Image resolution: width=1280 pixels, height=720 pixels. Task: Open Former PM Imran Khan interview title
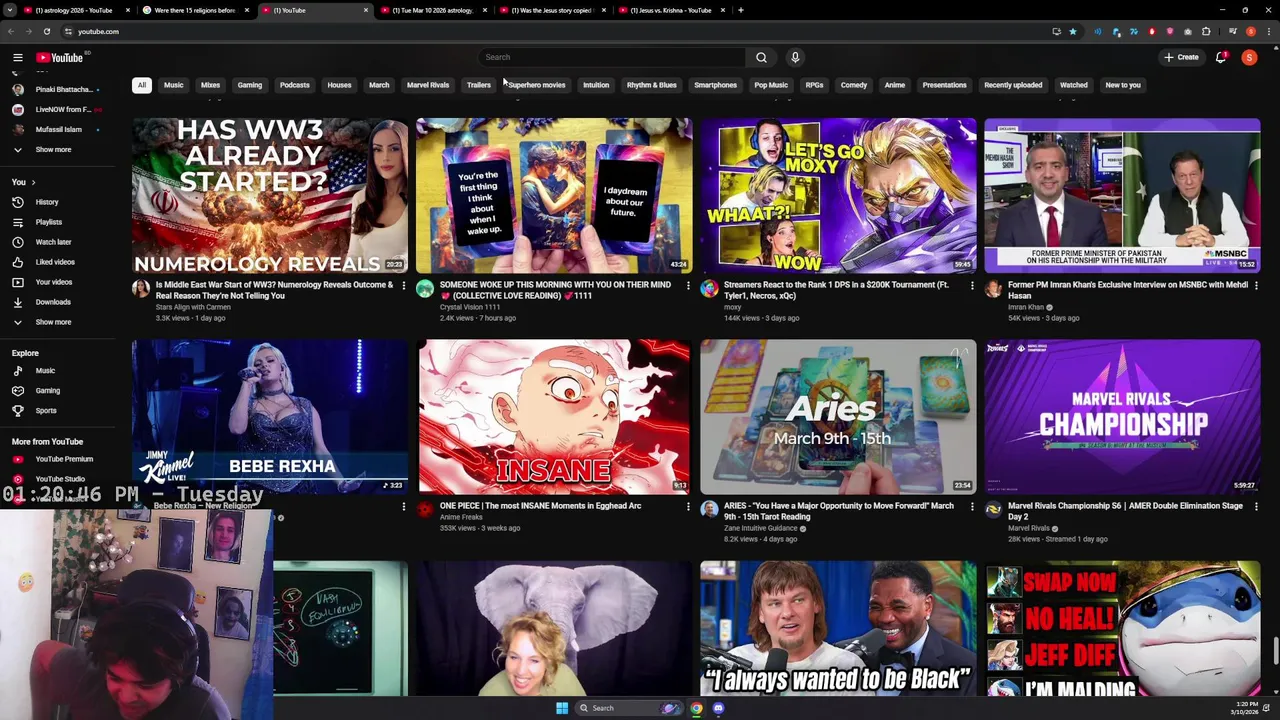[x=1128, y=290]
